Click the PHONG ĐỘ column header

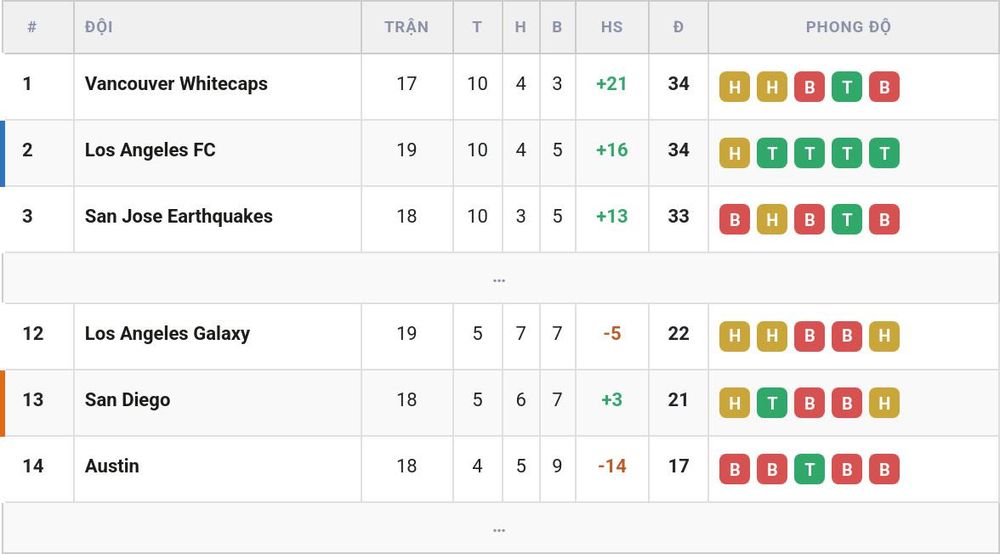tap(848, 27)
